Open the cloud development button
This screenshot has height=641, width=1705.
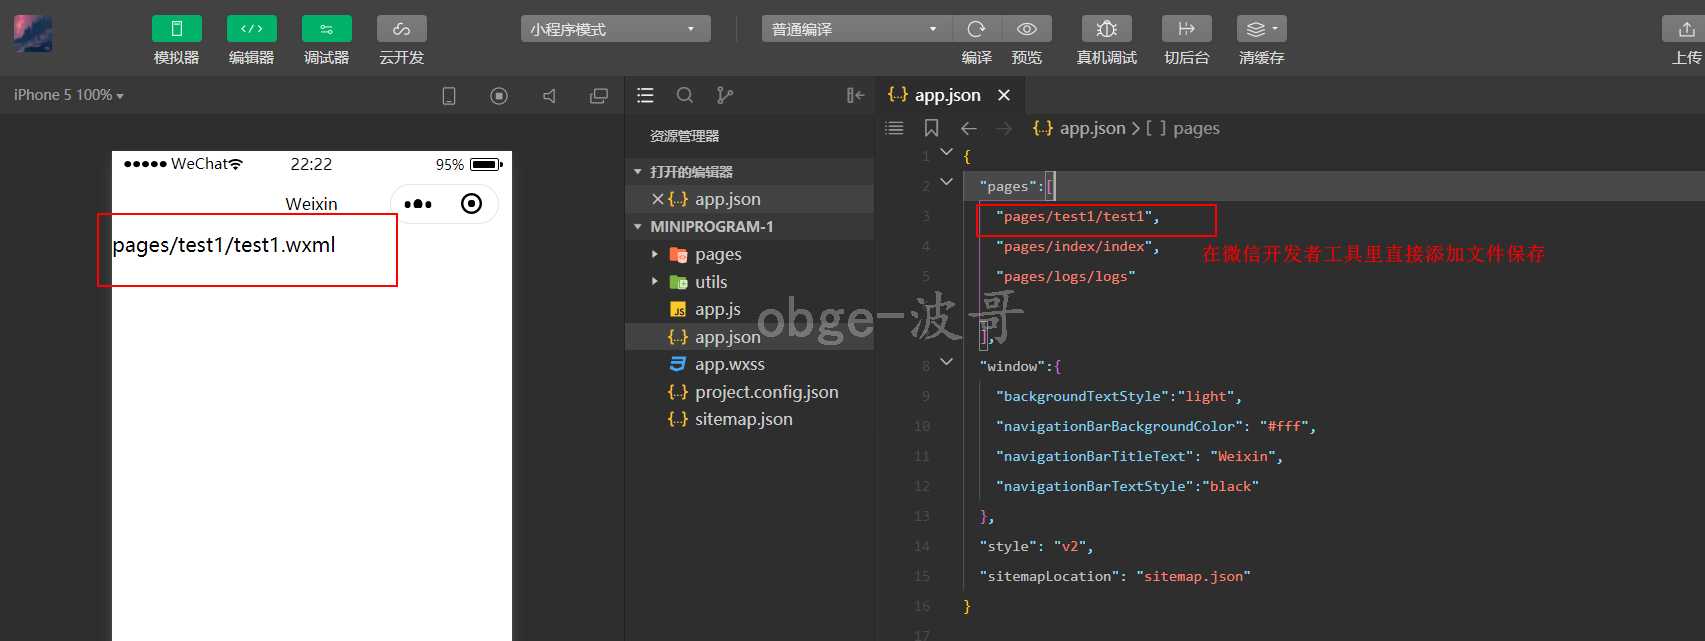(x=401, y=29)
